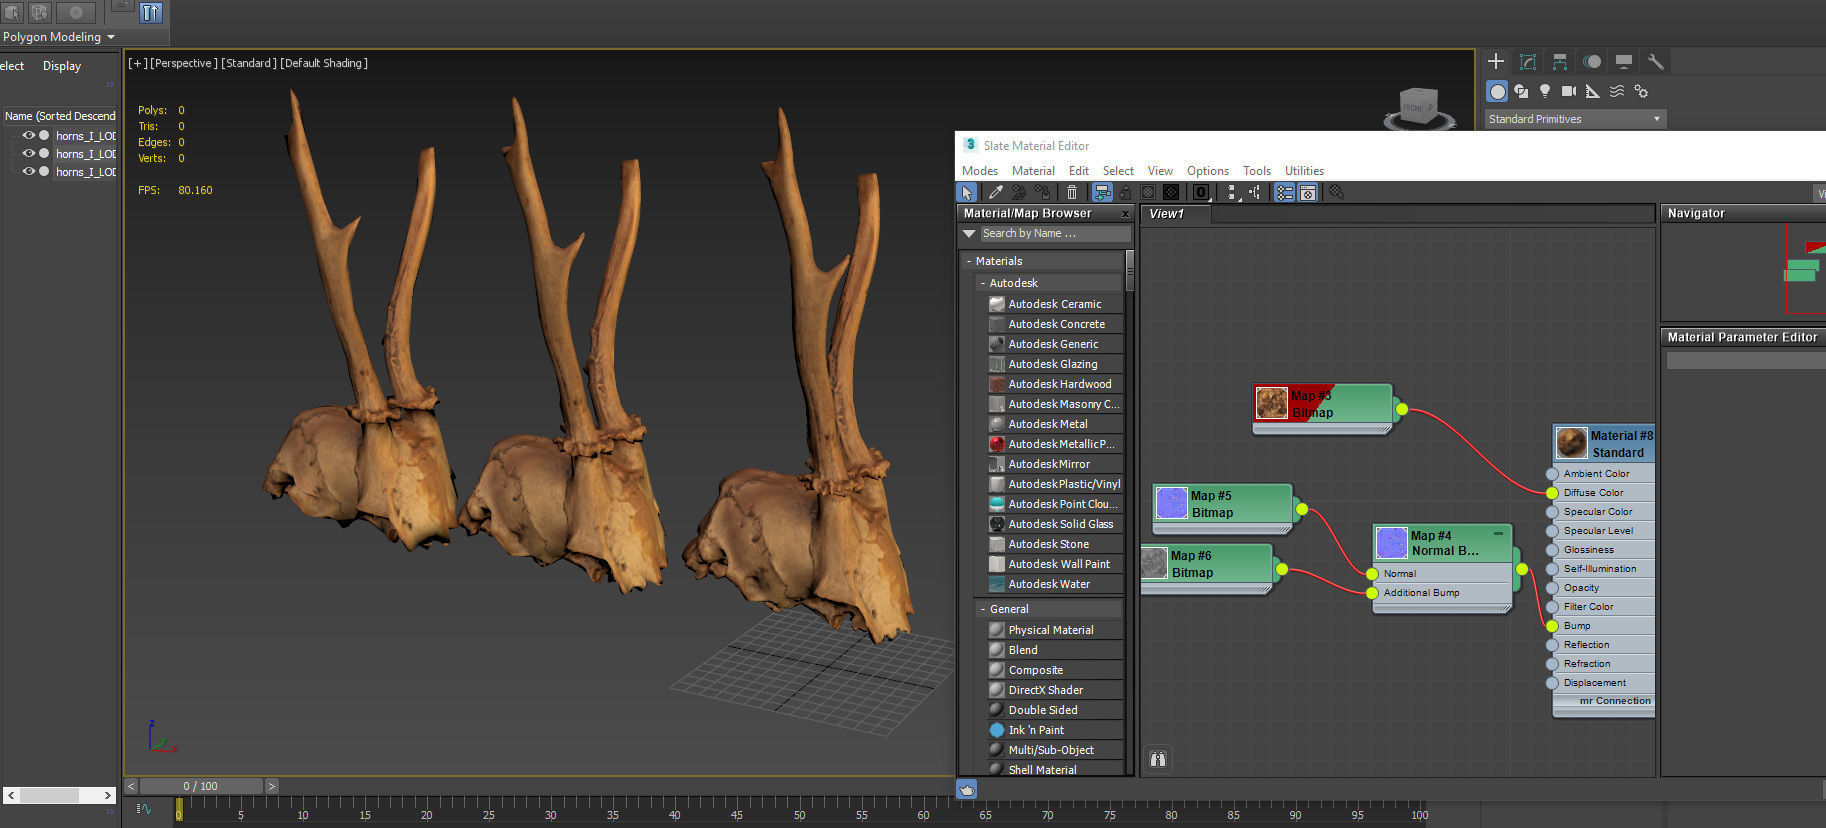
Task: Open the Material menu in Slate editor
Action: (x=1033, y=171)
